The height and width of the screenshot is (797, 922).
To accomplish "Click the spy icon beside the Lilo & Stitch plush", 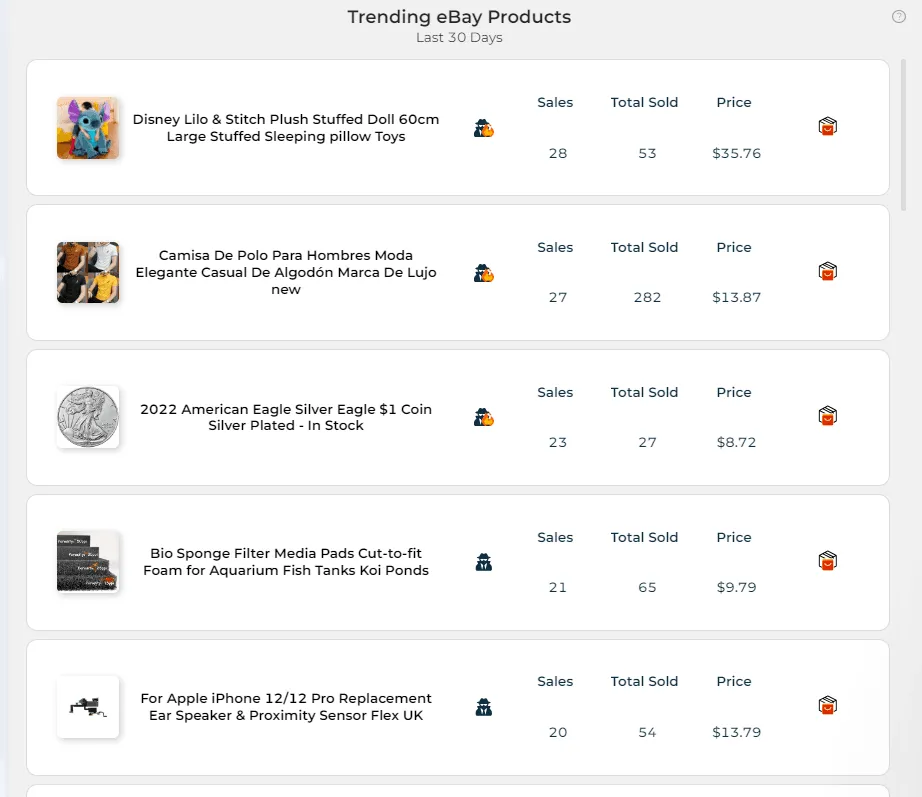I will pos(483,127).
